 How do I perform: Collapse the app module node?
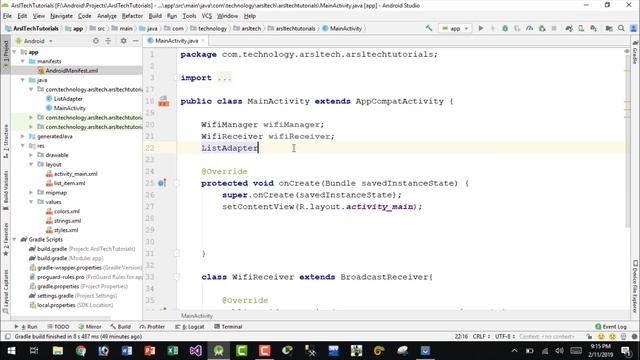[x=15, y=52]
